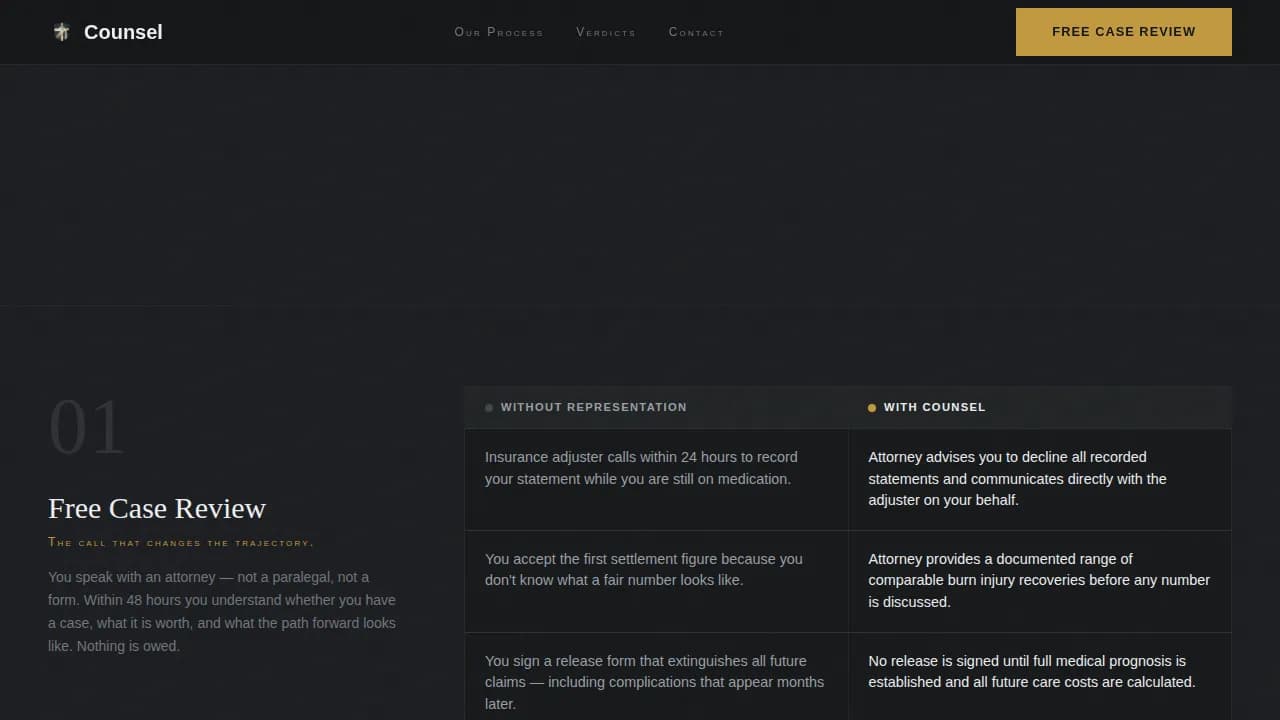Select the gold dot beside WITH COUNSEL

pos(871,407)
